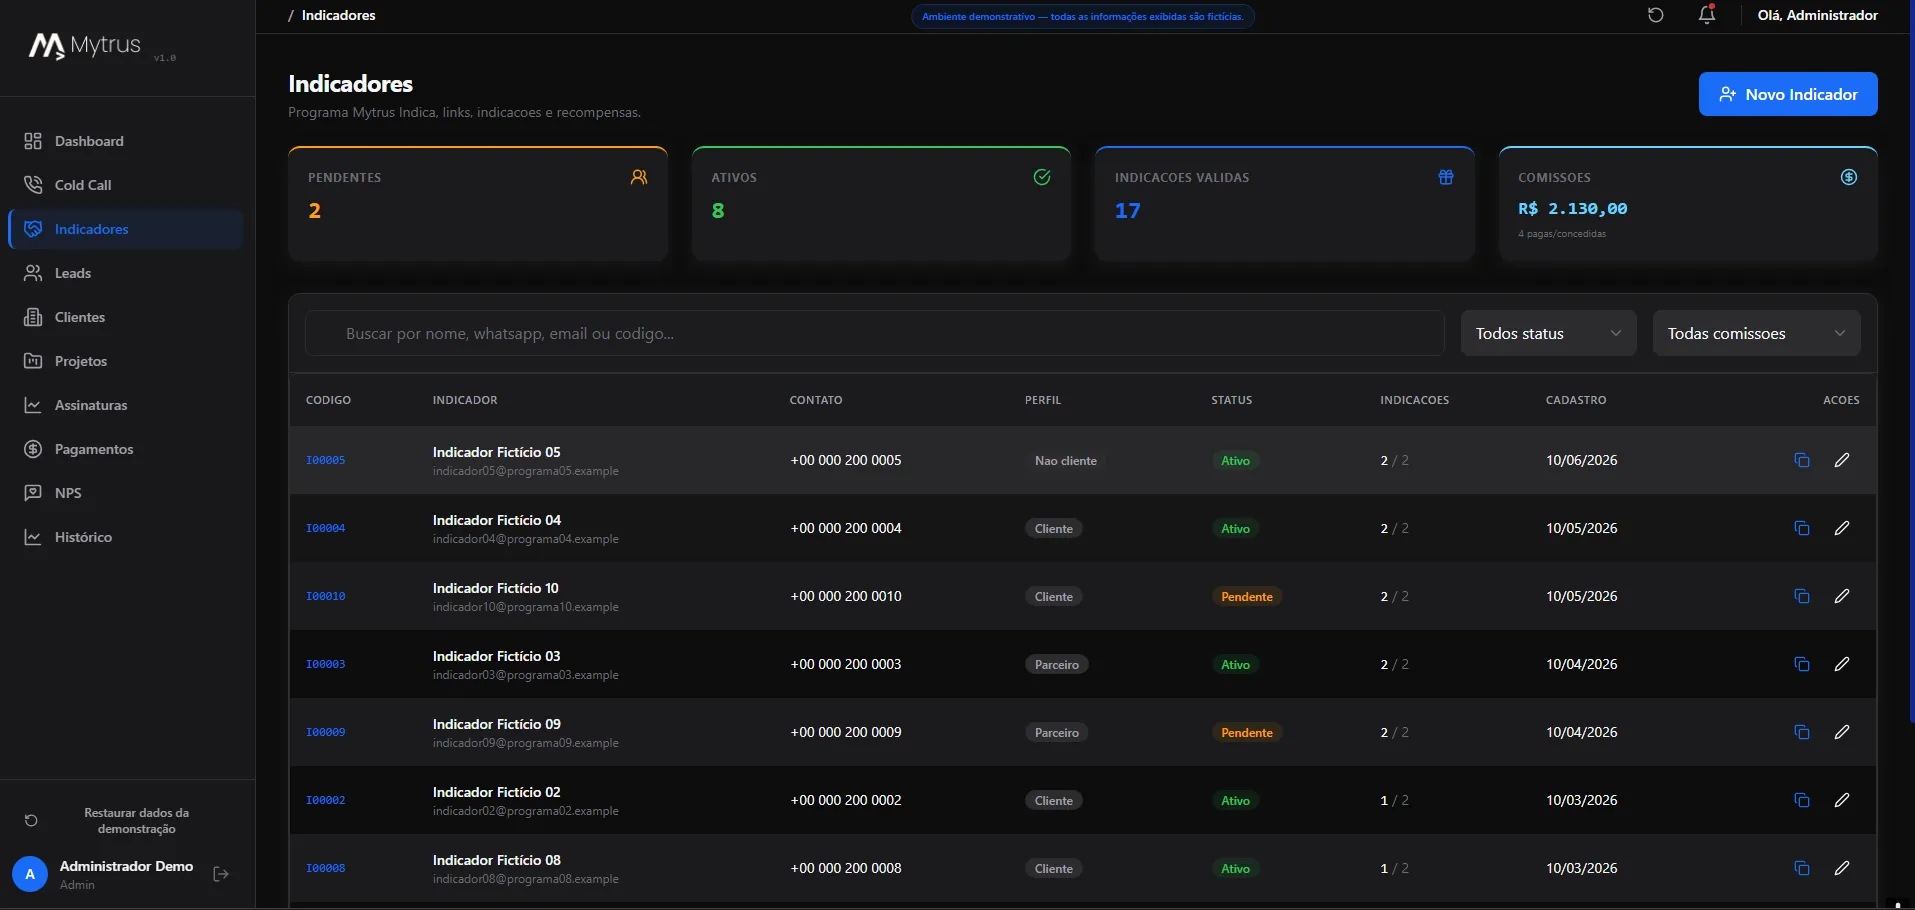Click the R$ 2.130,00 commission value
The width and height of the screenshot is (1915, 910).
click(x=1572, y=208)
